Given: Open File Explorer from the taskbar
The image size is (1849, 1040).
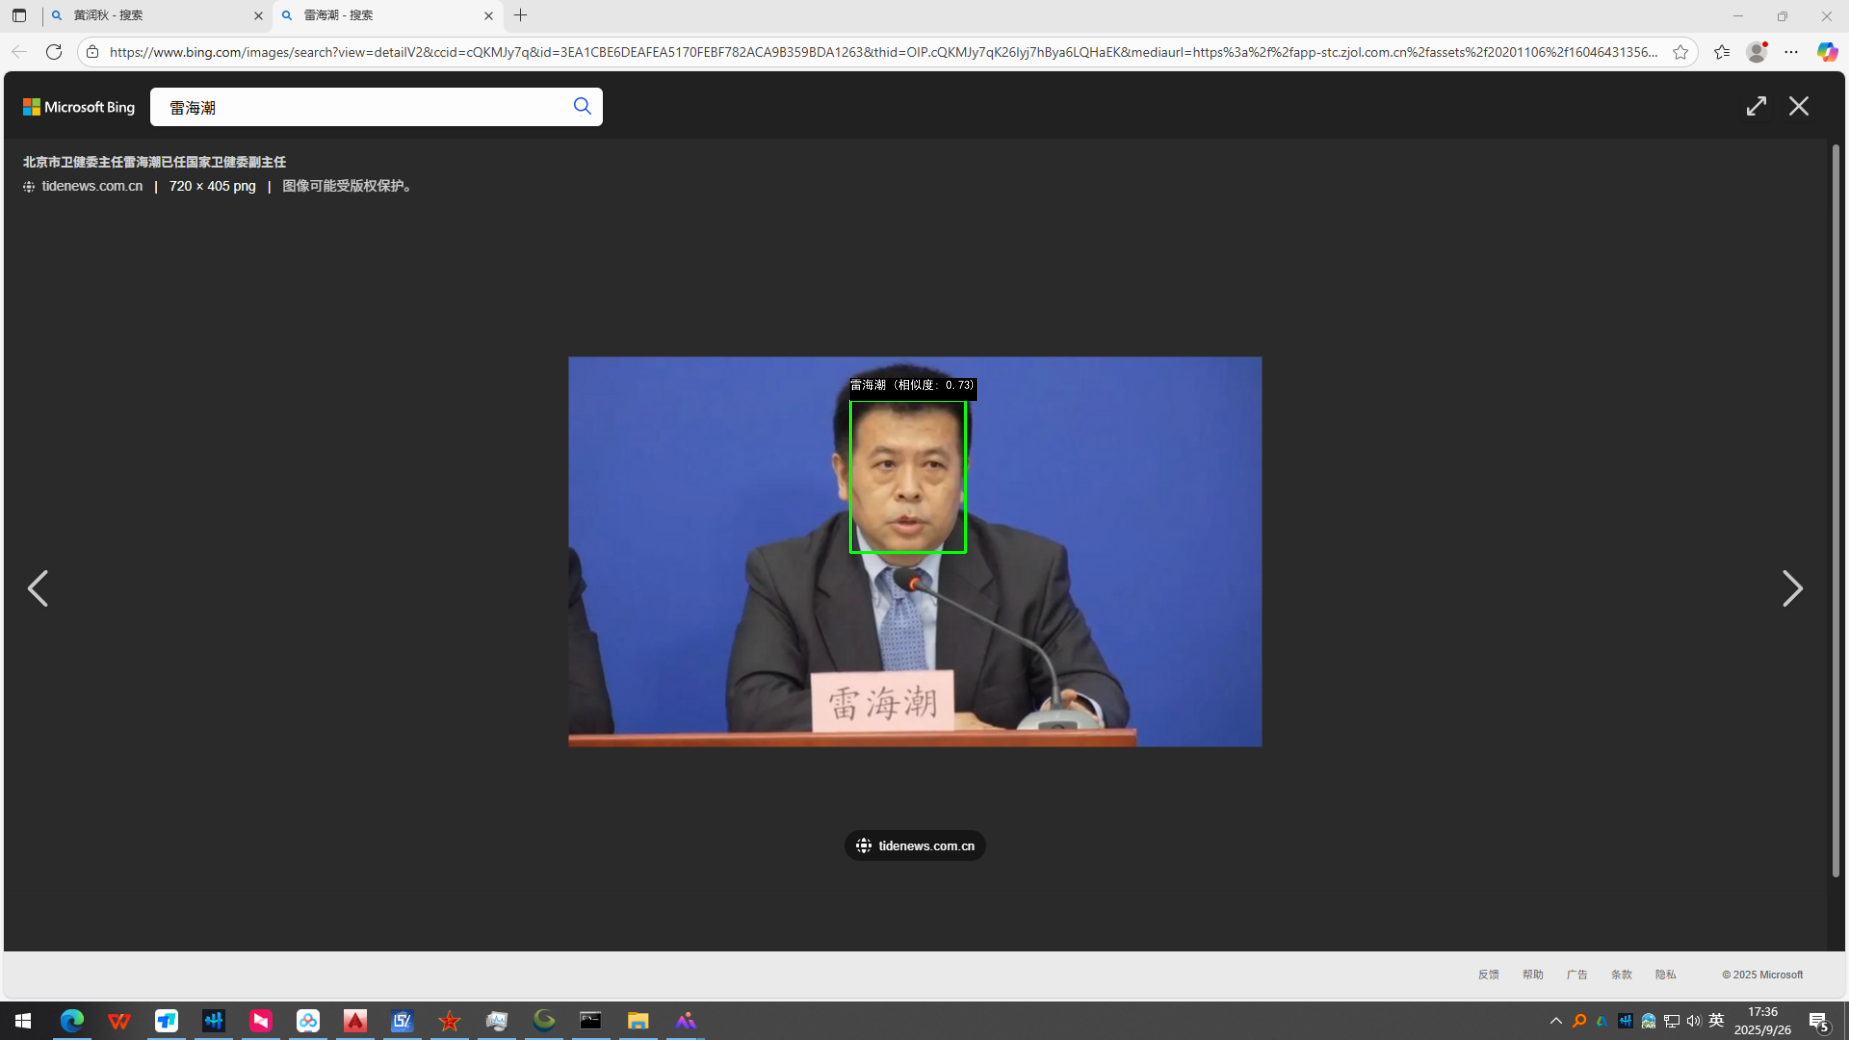Looking at the screenshot, I should point(638,1021).
